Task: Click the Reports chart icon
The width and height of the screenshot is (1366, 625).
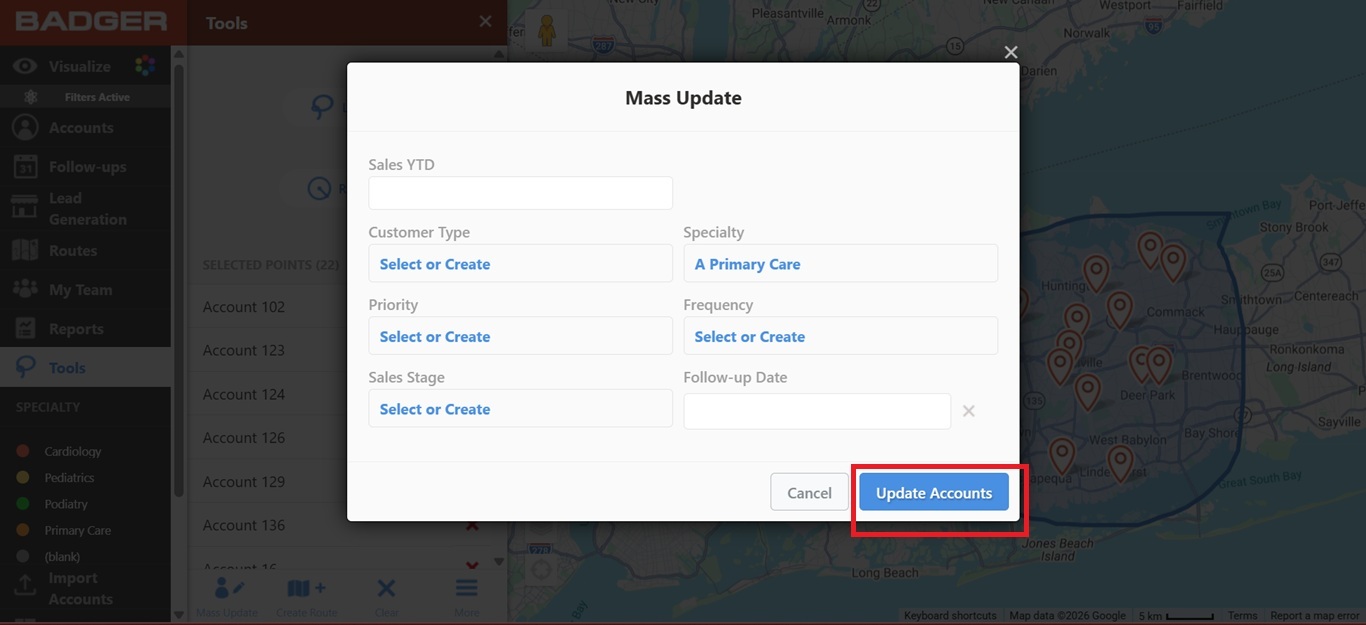Action: (25, 329)
